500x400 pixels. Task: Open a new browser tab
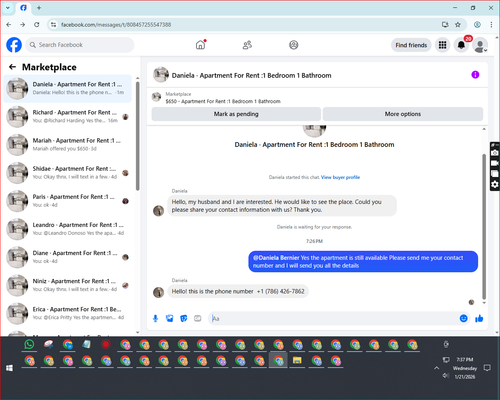[x=39, y=8]
